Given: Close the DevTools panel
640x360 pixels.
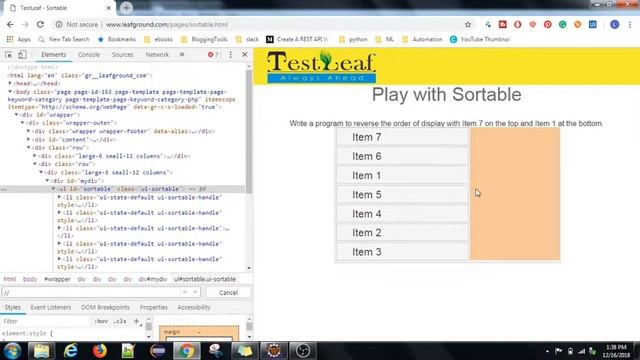Looking at the screenshot, I should (244, 54).
